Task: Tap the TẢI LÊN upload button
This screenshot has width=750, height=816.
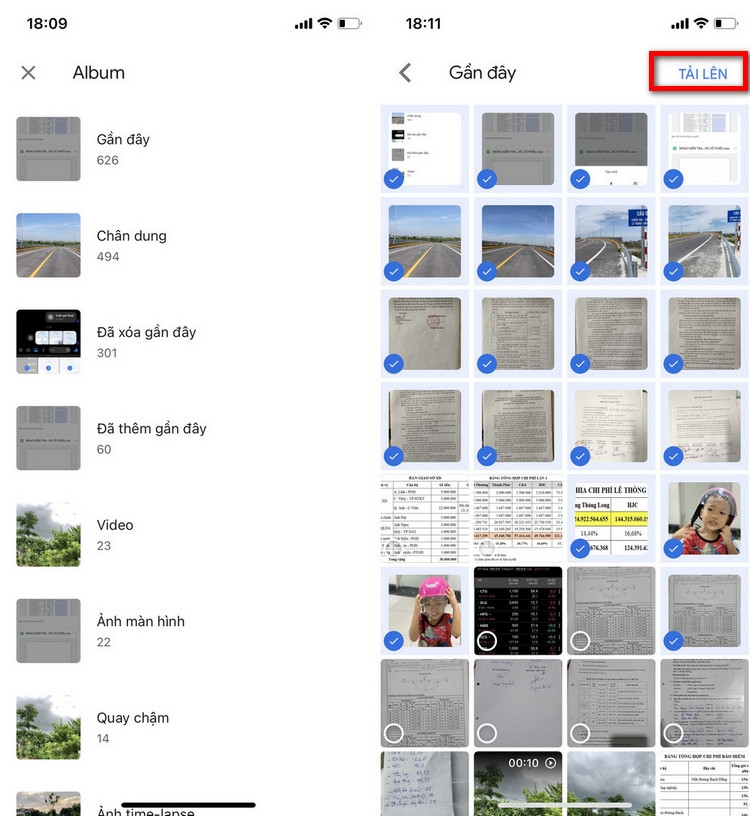Action: pos(702,74)
